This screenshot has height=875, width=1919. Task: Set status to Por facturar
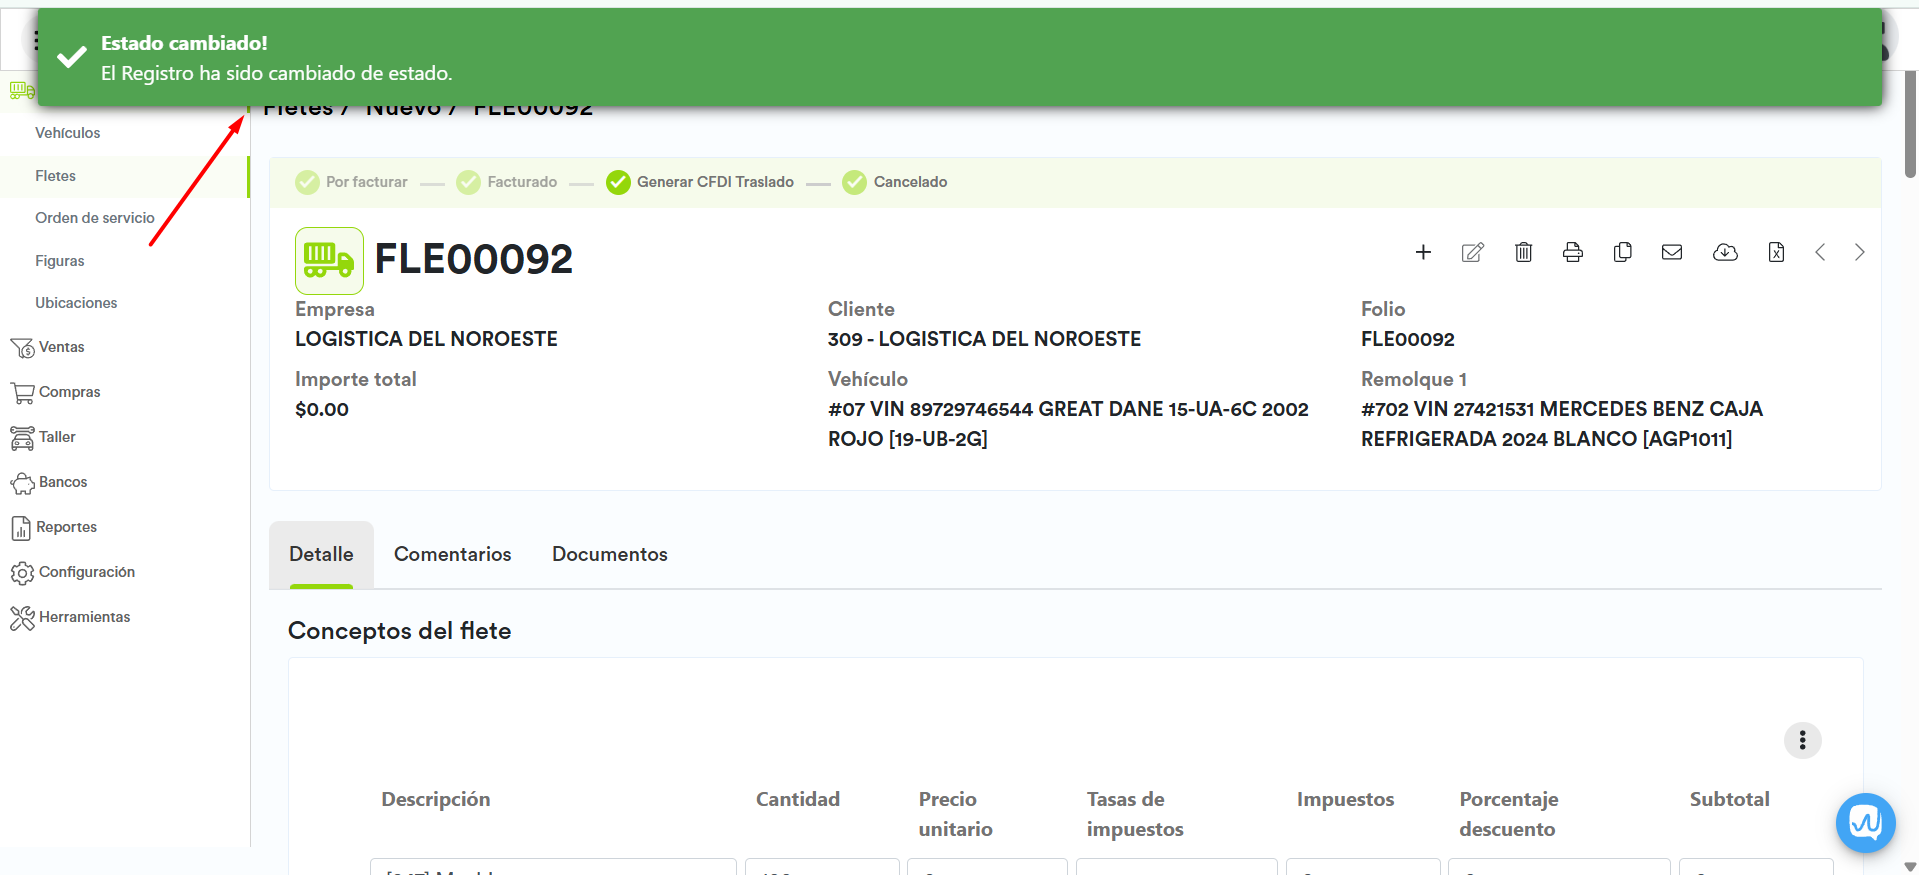pos(352,182)
